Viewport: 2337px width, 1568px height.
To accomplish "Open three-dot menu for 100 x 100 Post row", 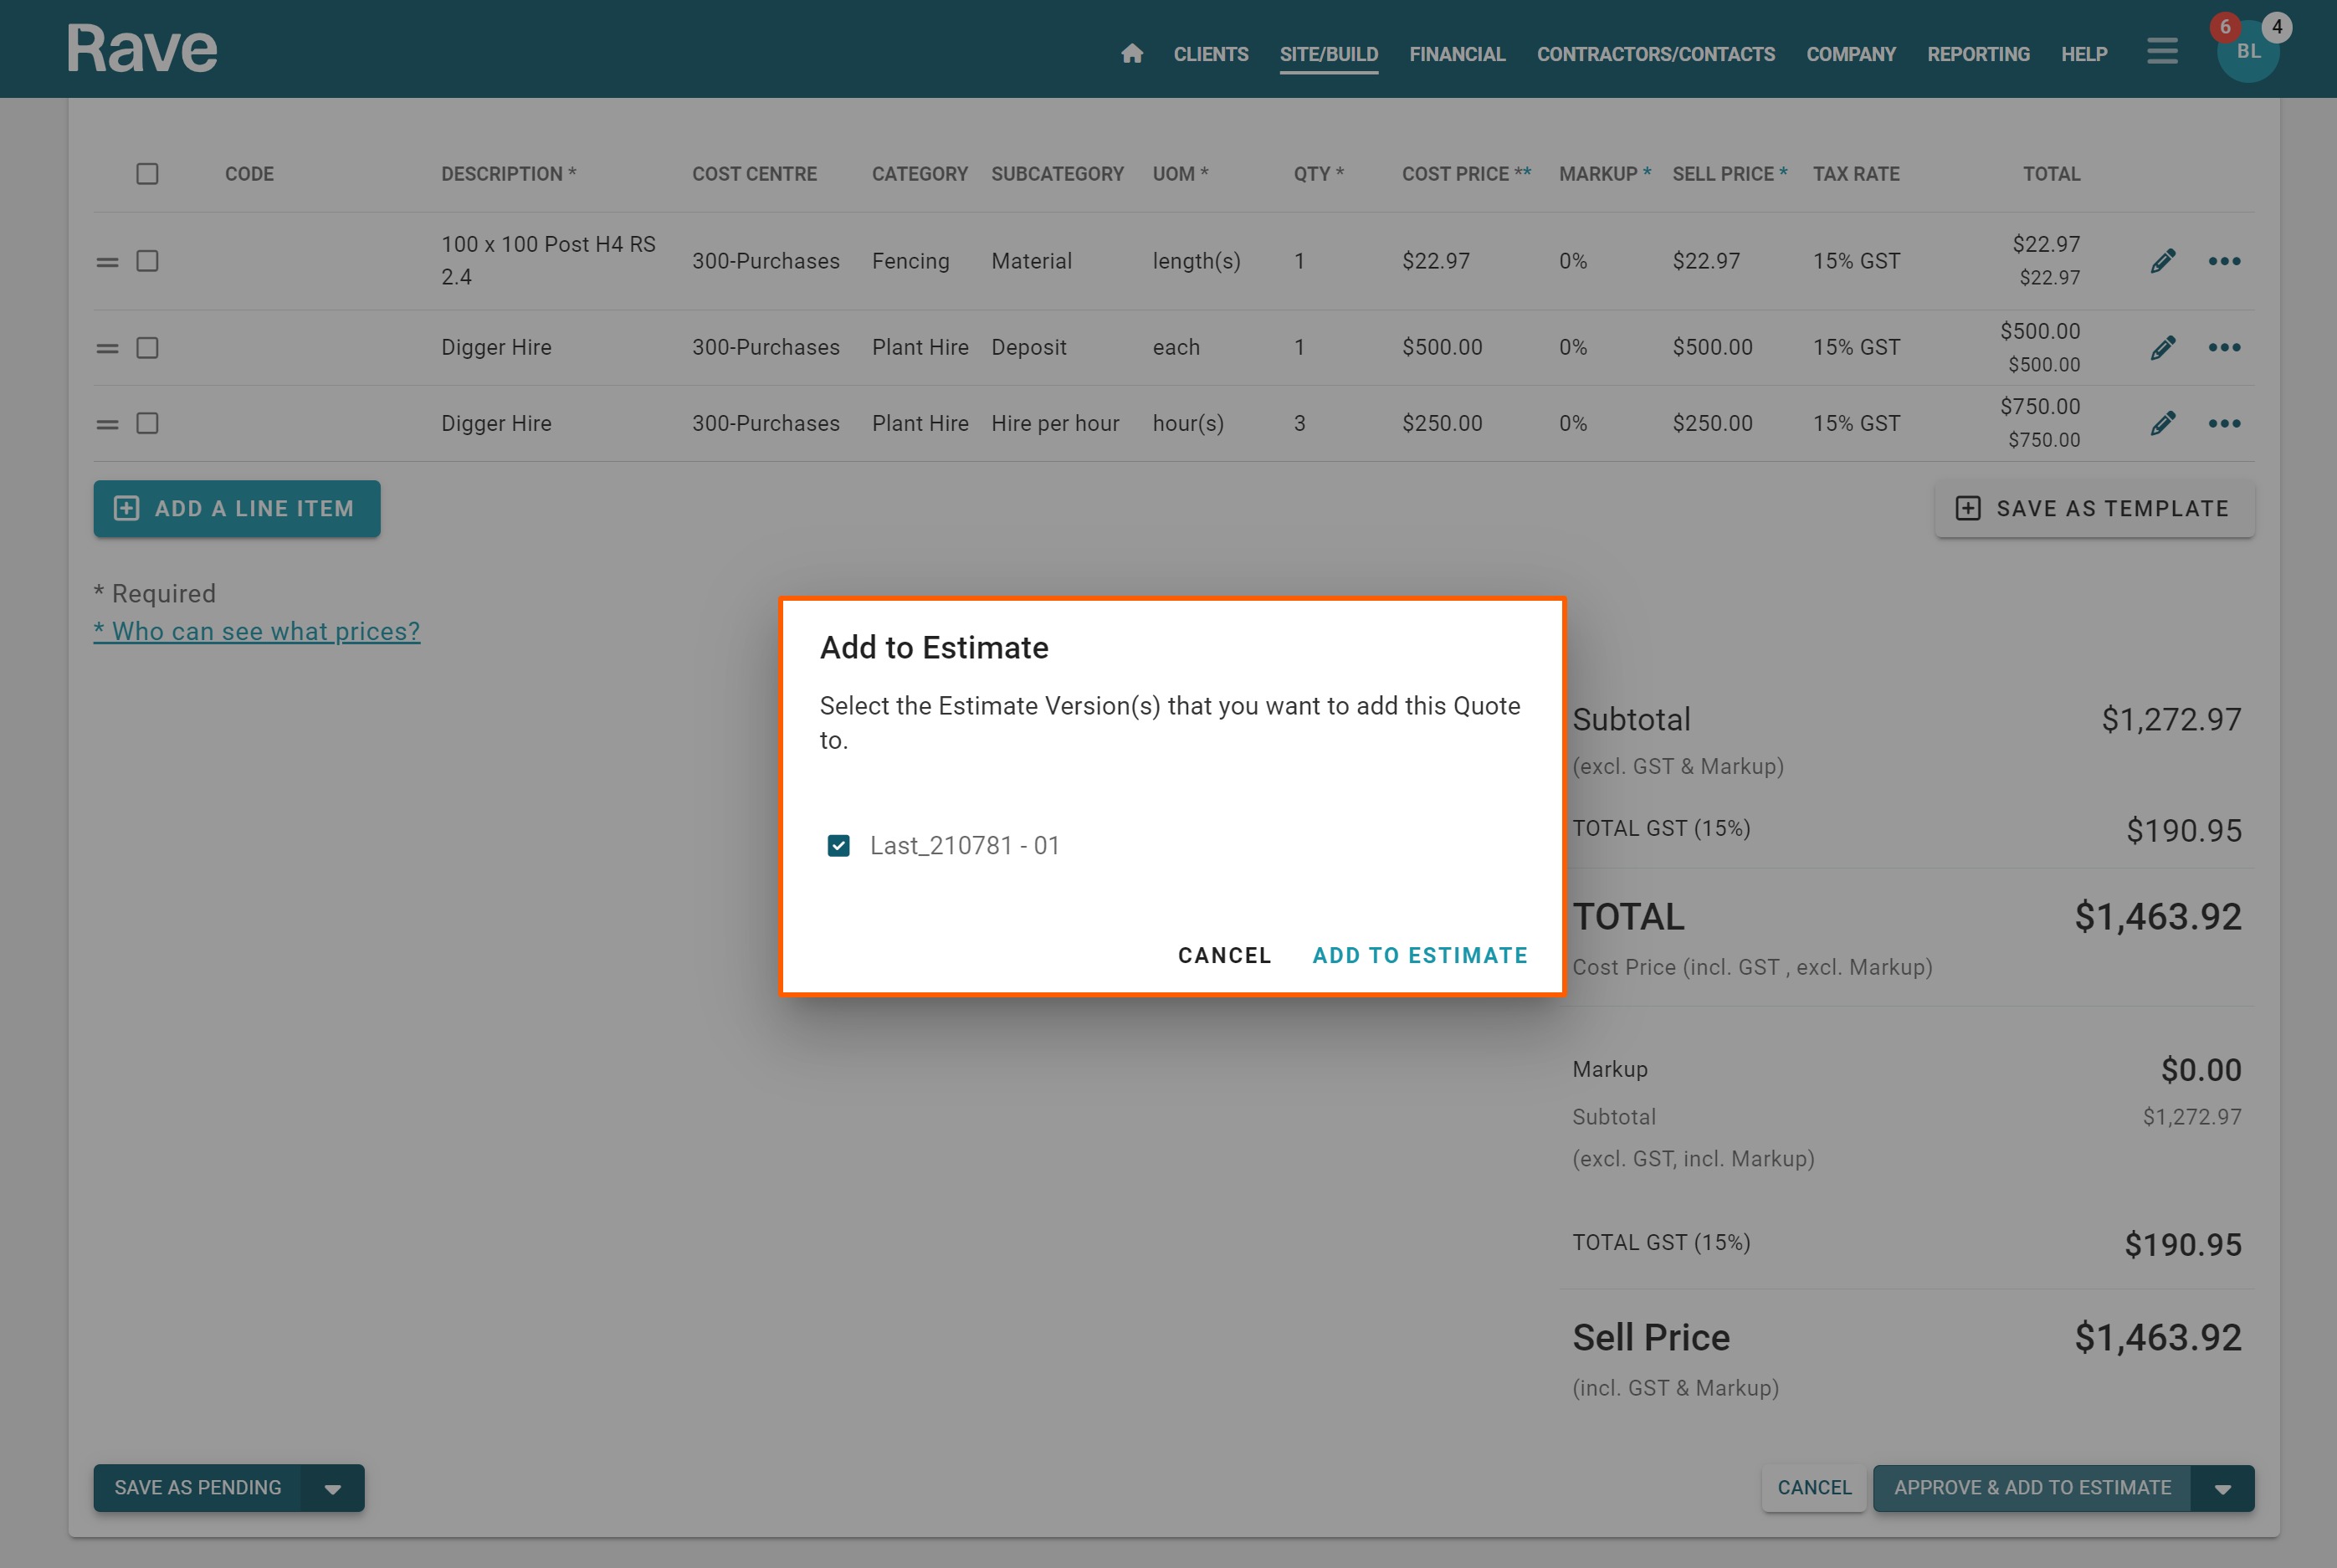I will [2224, 261].
